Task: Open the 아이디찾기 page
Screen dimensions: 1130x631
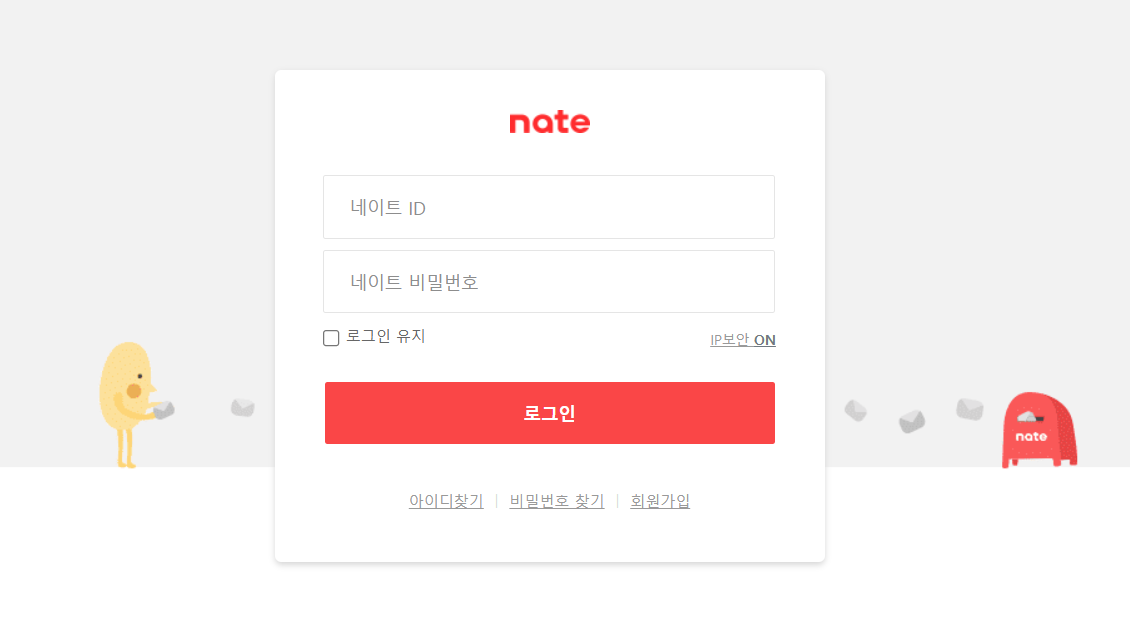Action: (x=444, y=501)
